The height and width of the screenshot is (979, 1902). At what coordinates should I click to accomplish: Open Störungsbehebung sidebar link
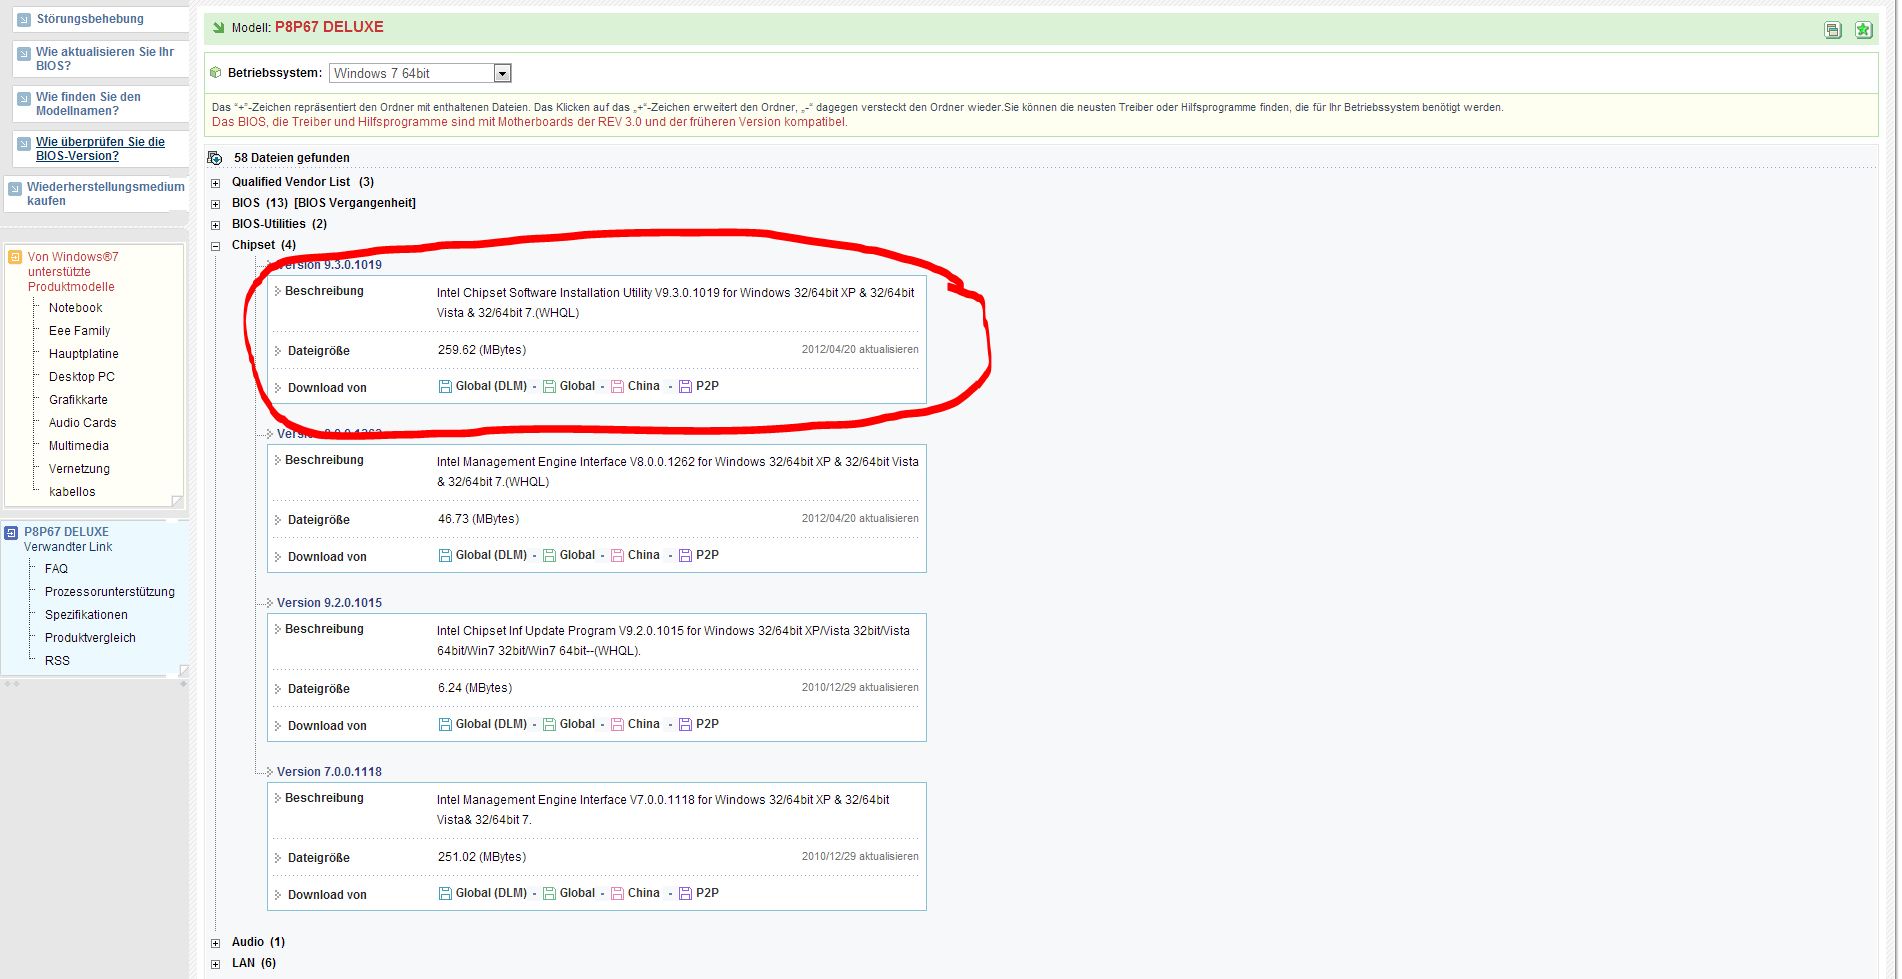[90, 19]
